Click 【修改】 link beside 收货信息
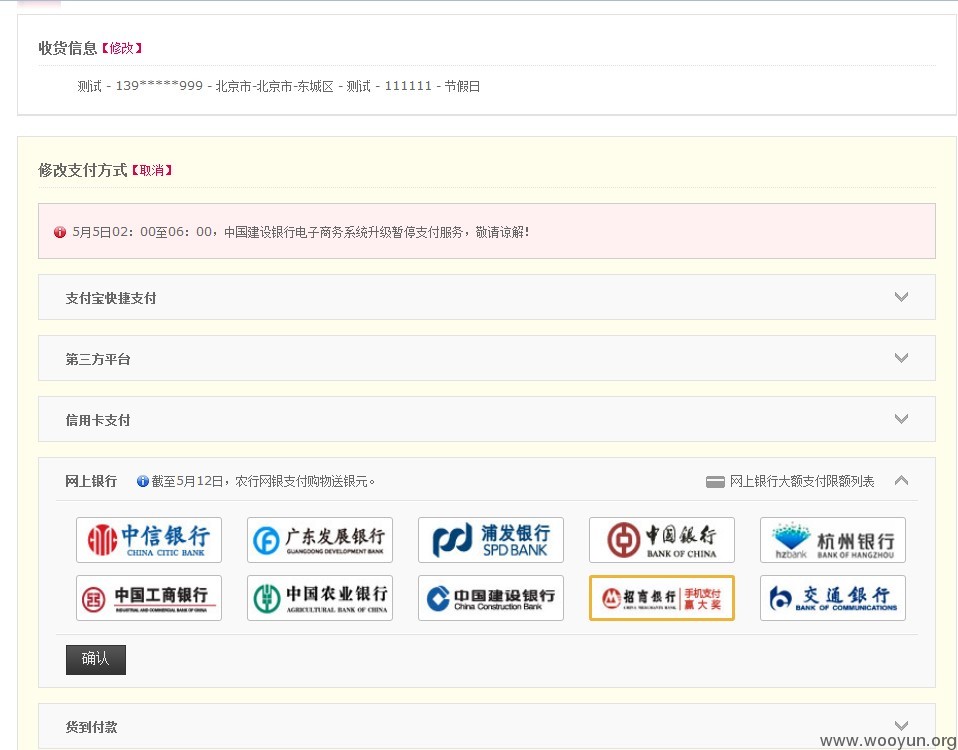 coord(122,48)
